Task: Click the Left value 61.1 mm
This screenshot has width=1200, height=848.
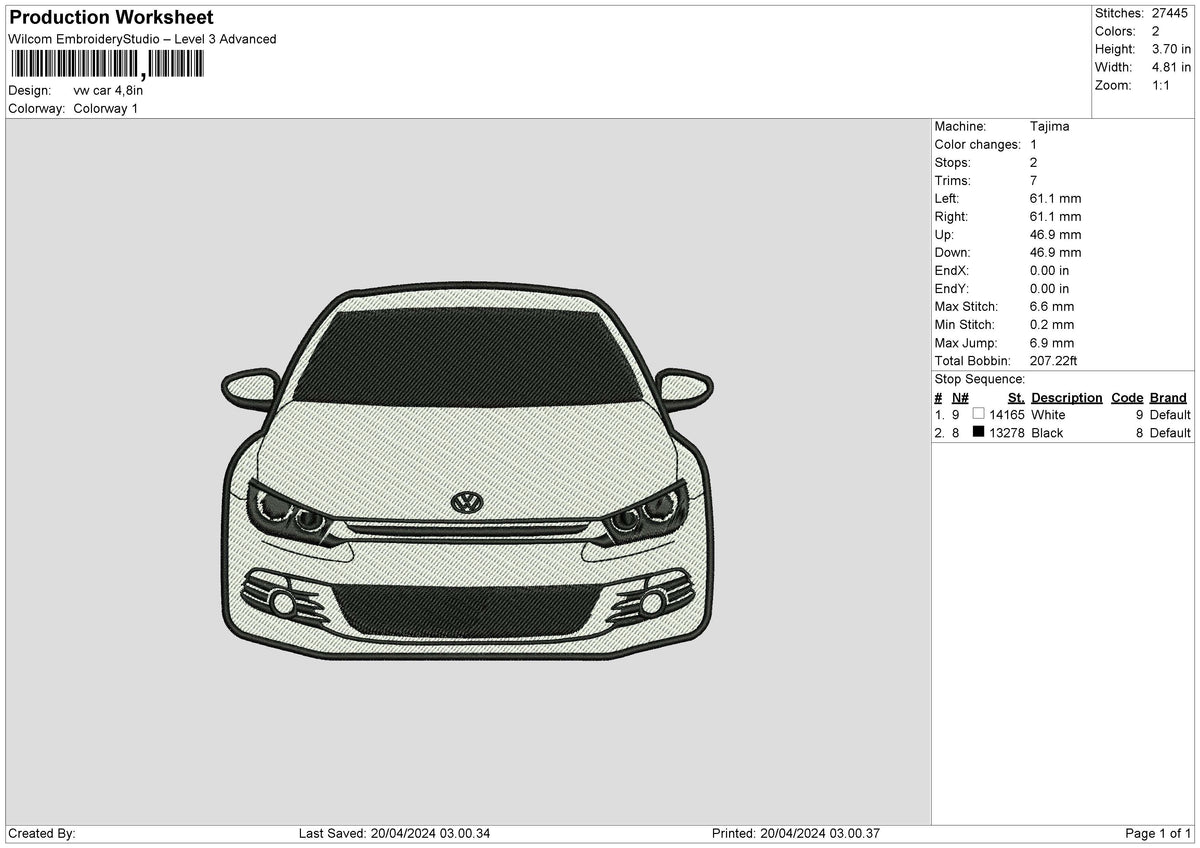Action: tap(1055, 198)
